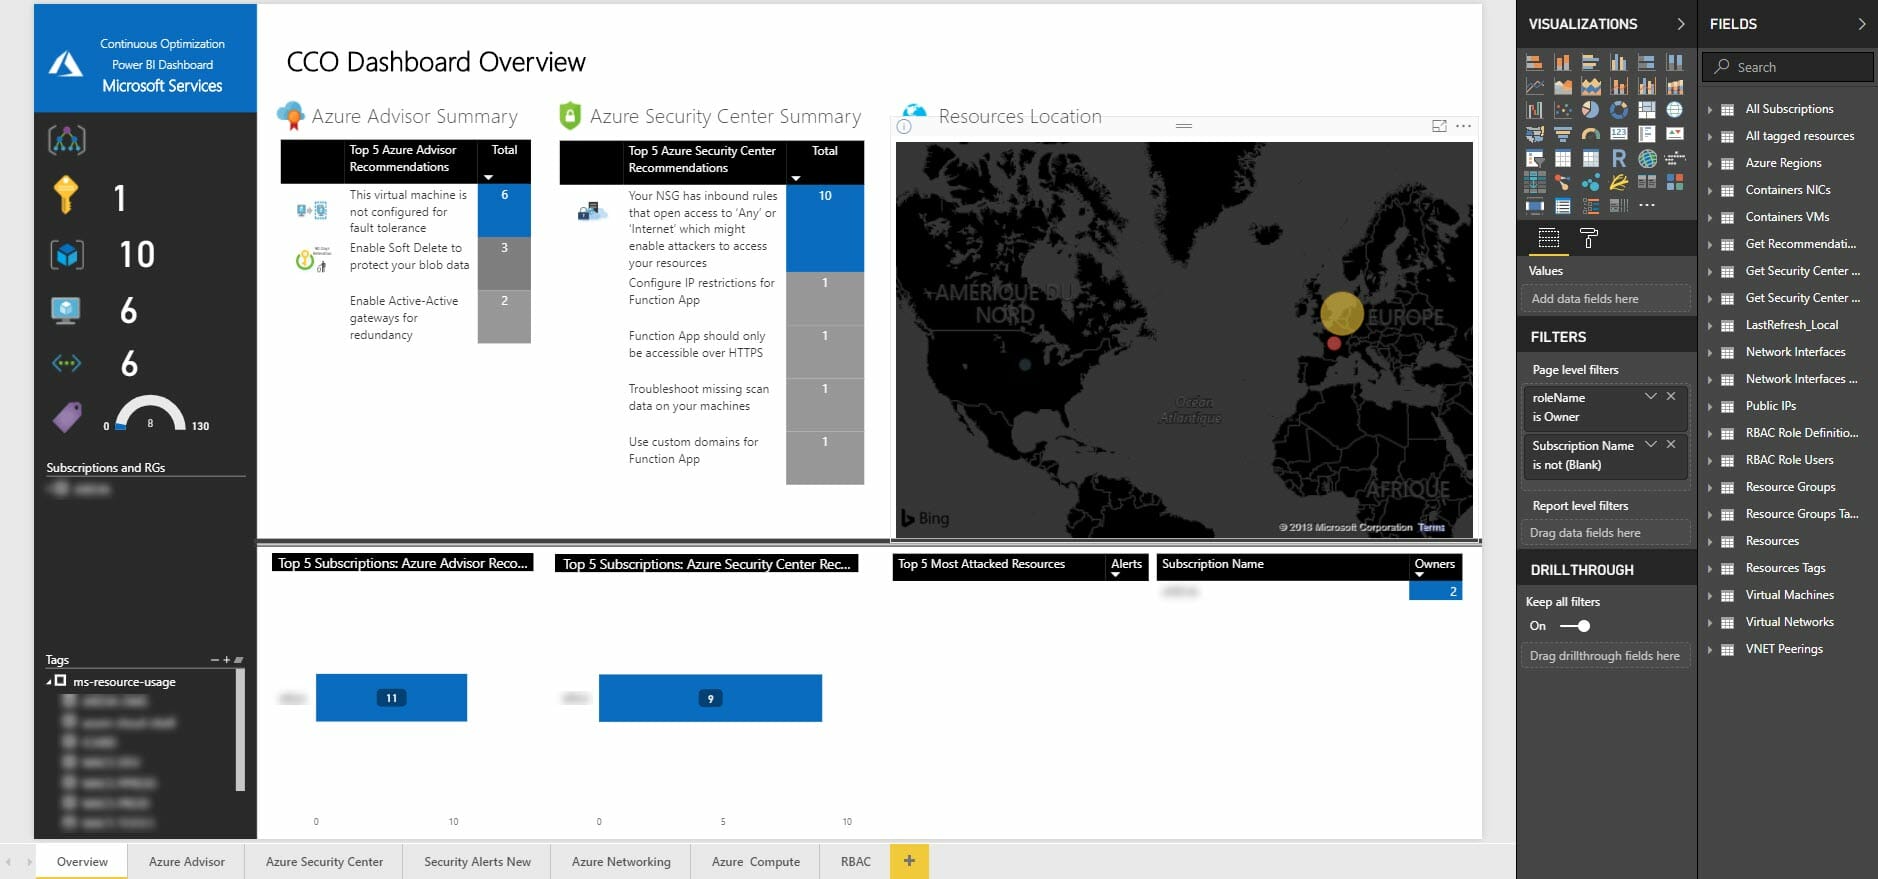Click the Bing map Terms link
1878x879 pixels.
[1431, 527]
